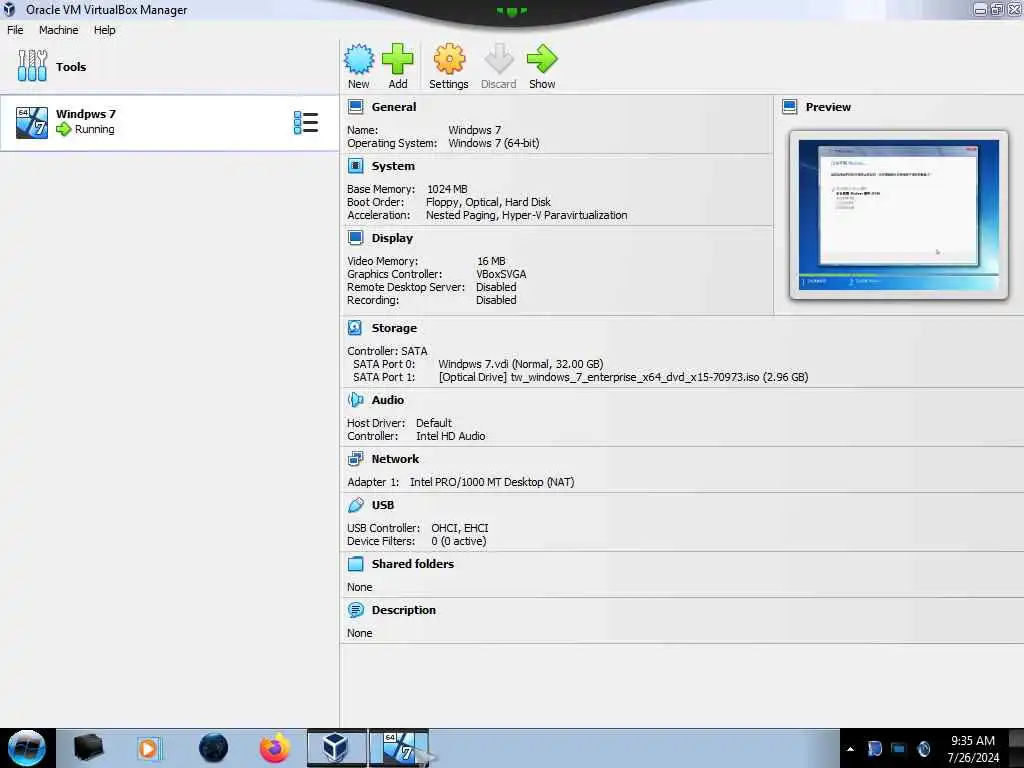
Task: Click the Display section monitor icon
Action: [355, 238]
